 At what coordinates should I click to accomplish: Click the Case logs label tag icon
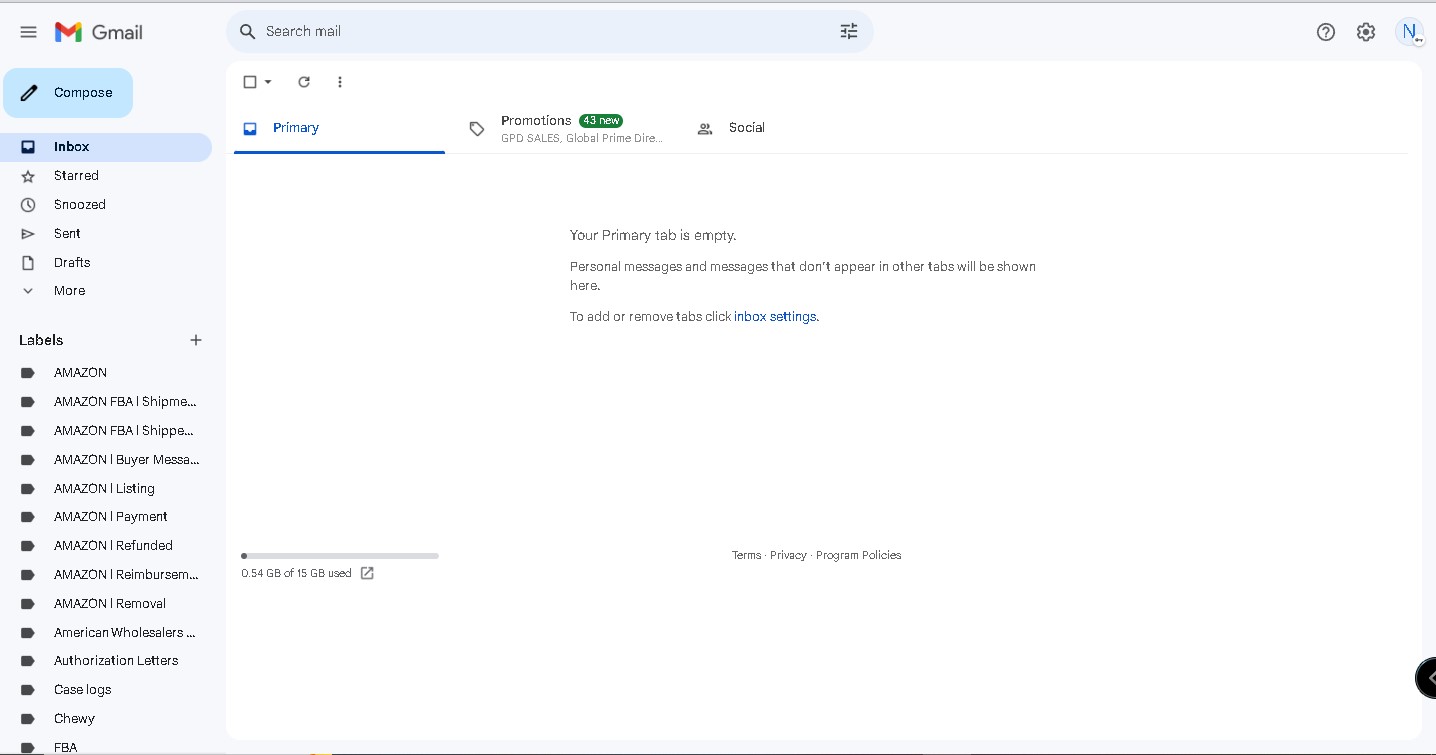pyautogui.click(x=28, y=690)
